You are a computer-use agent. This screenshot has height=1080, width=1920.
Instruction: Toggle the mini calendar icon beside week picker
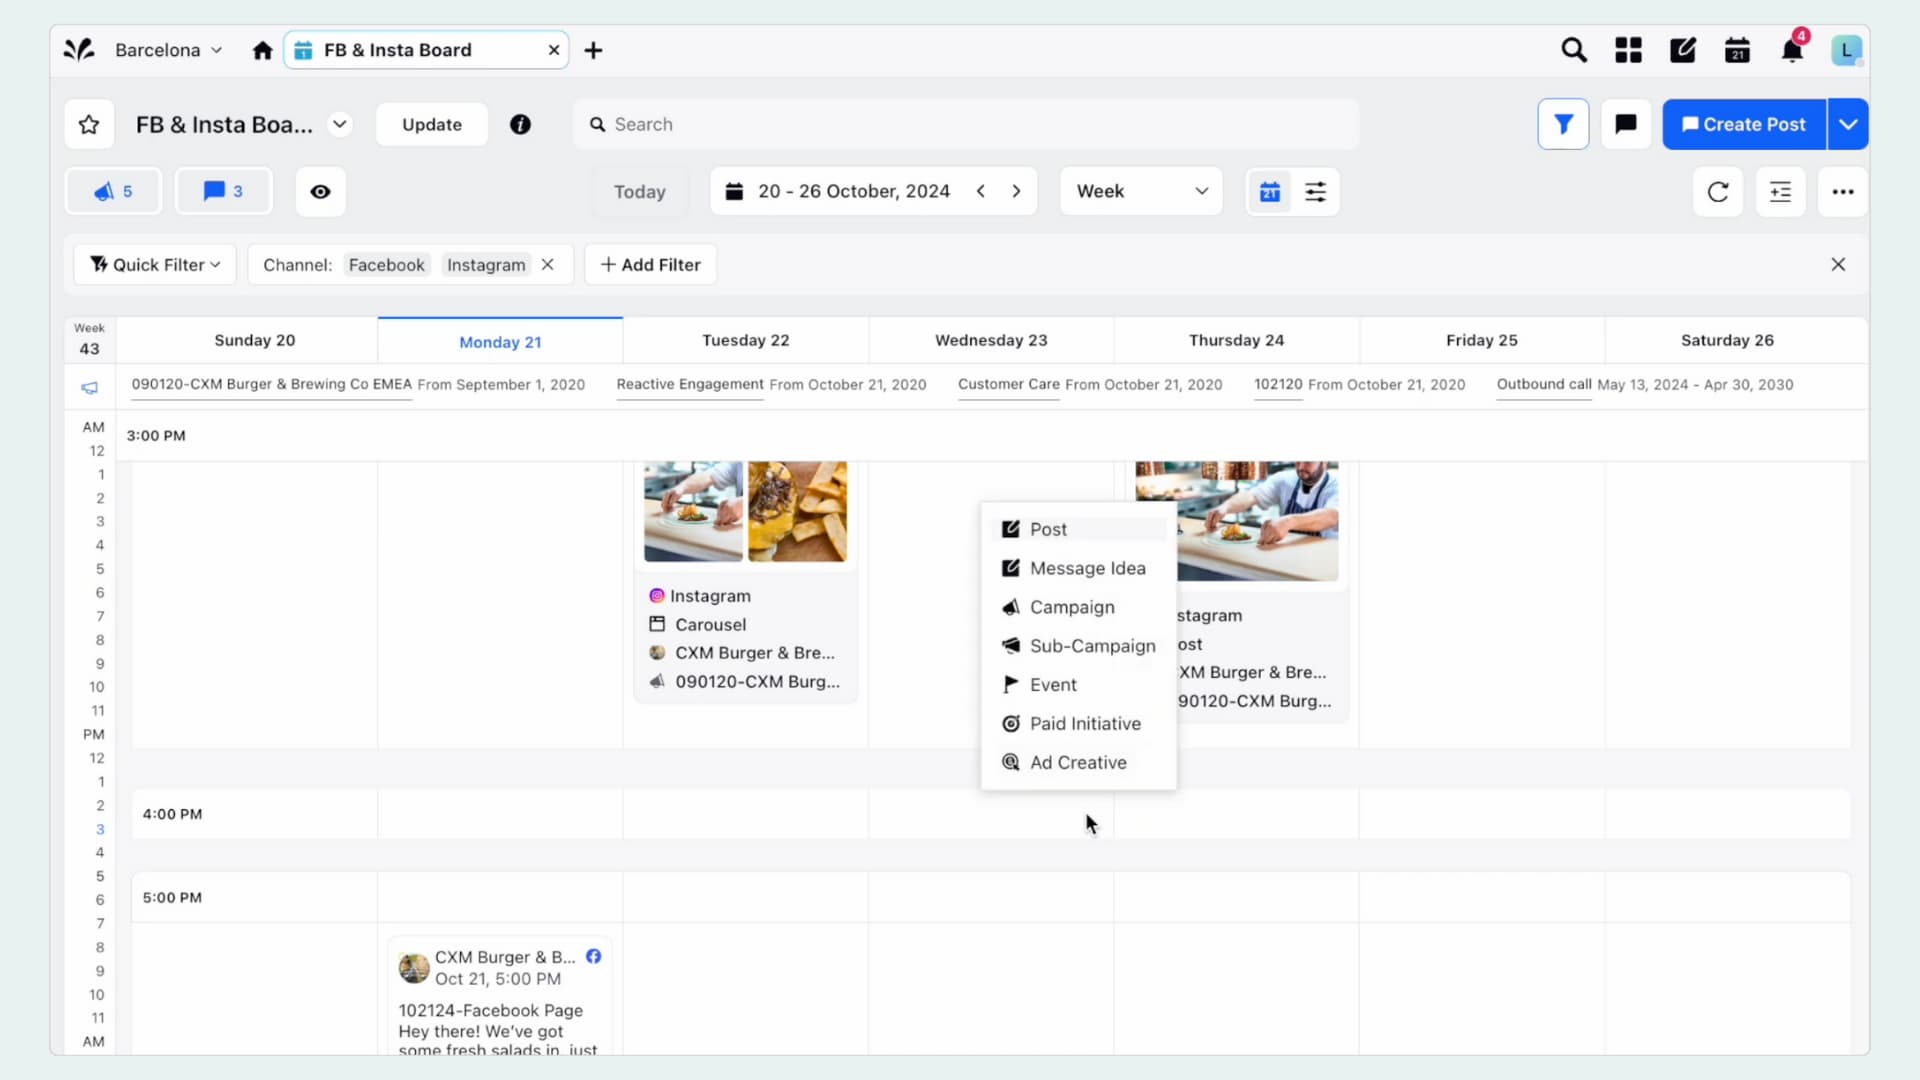[1269, 191]
